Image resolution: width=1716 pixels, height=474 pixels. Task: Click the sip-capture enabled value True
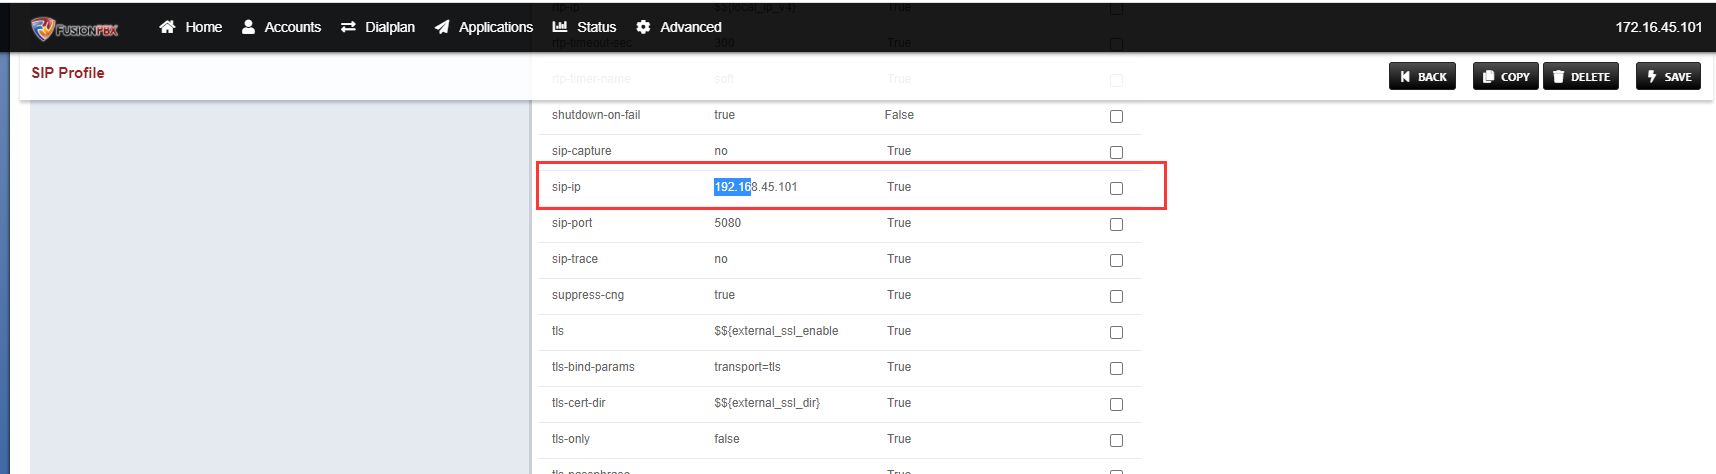pyautogui.click(x=899, y=151)
